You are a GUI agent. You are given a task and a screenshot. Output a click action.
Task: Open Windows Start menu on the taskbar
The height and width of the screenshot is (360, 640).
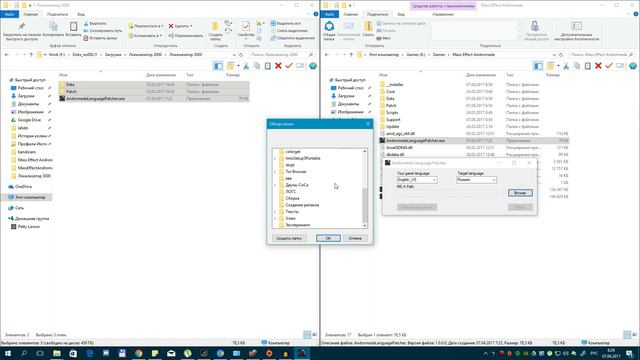(8, 353)
